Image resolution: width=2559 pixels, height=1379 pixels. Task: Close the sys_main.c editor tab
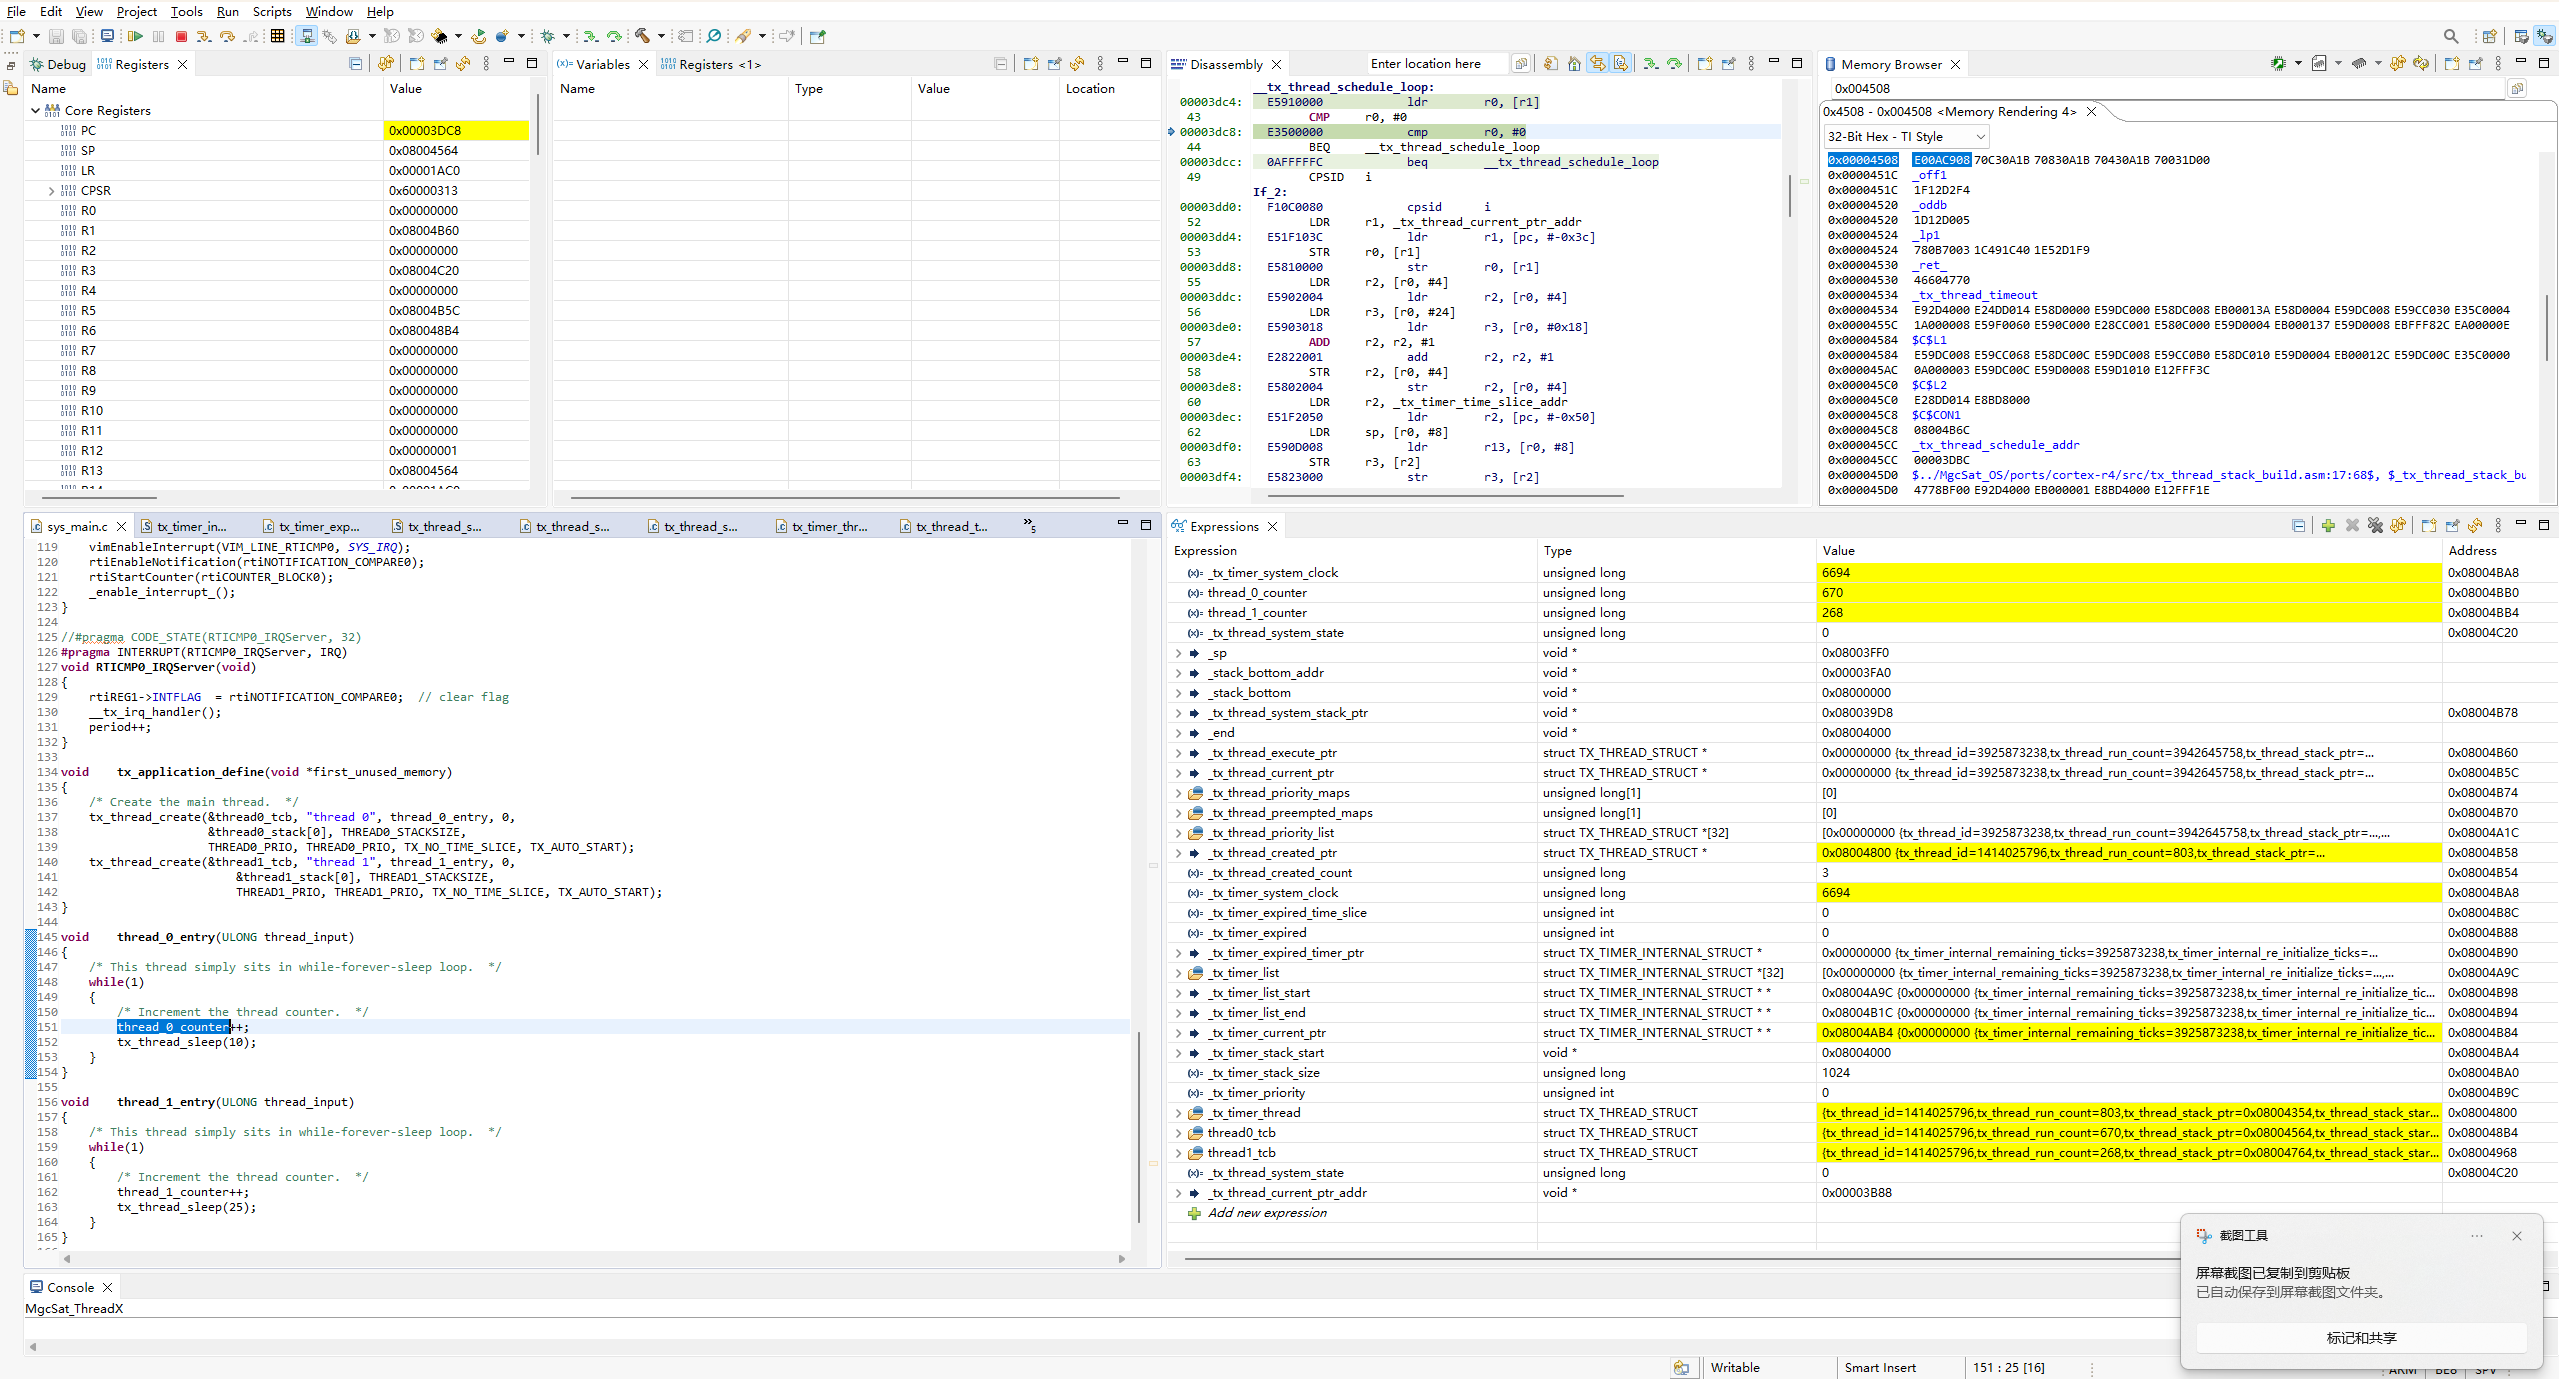[122, 526]
